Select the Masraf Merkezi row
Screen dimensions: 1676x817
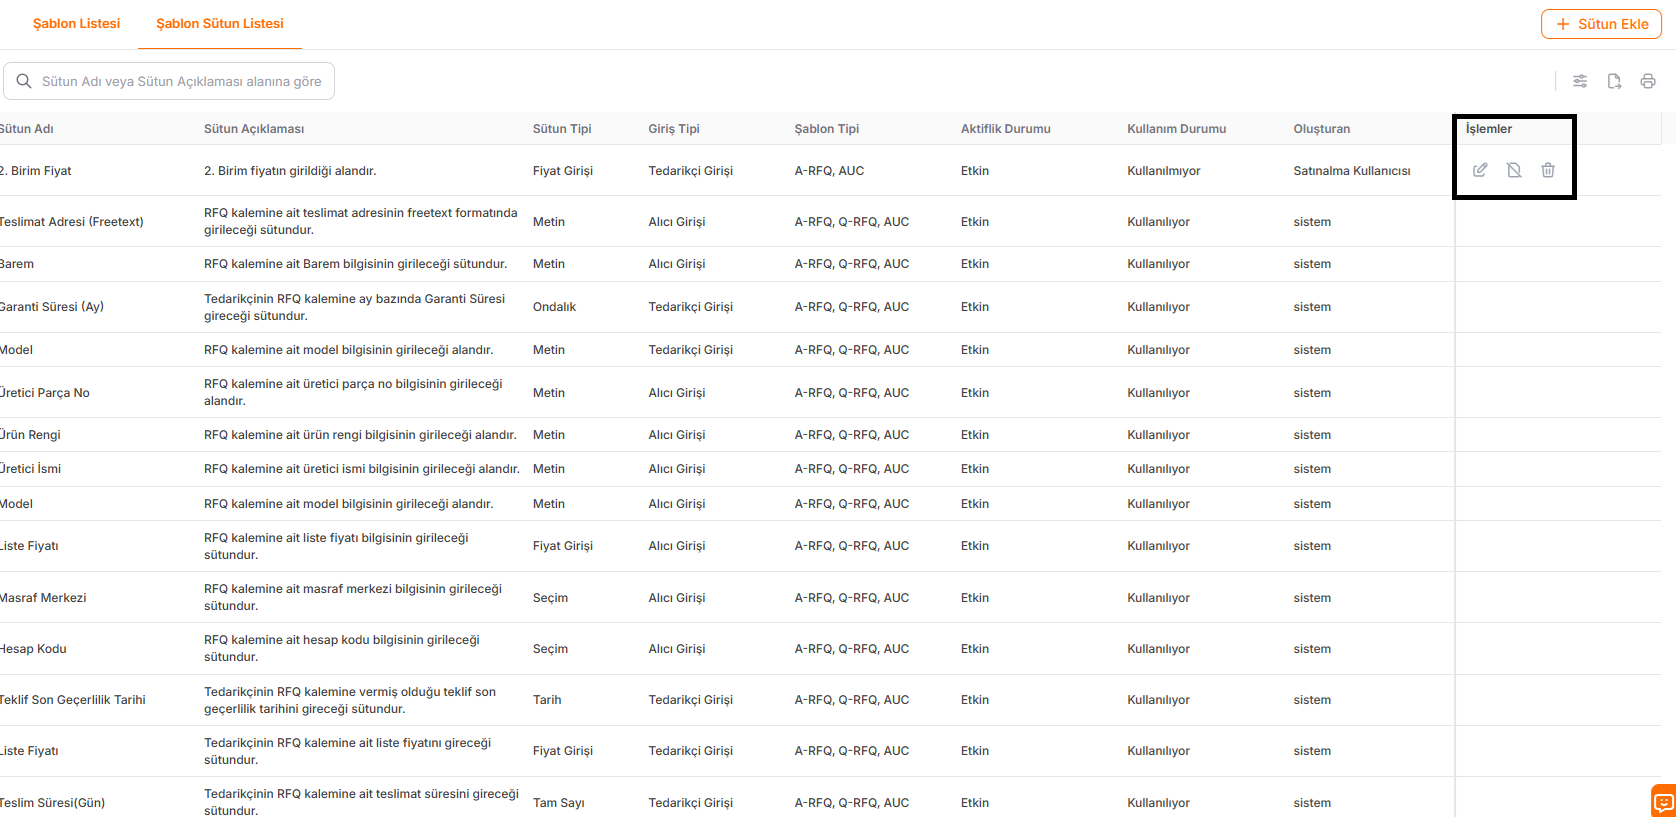pos(44,598)
